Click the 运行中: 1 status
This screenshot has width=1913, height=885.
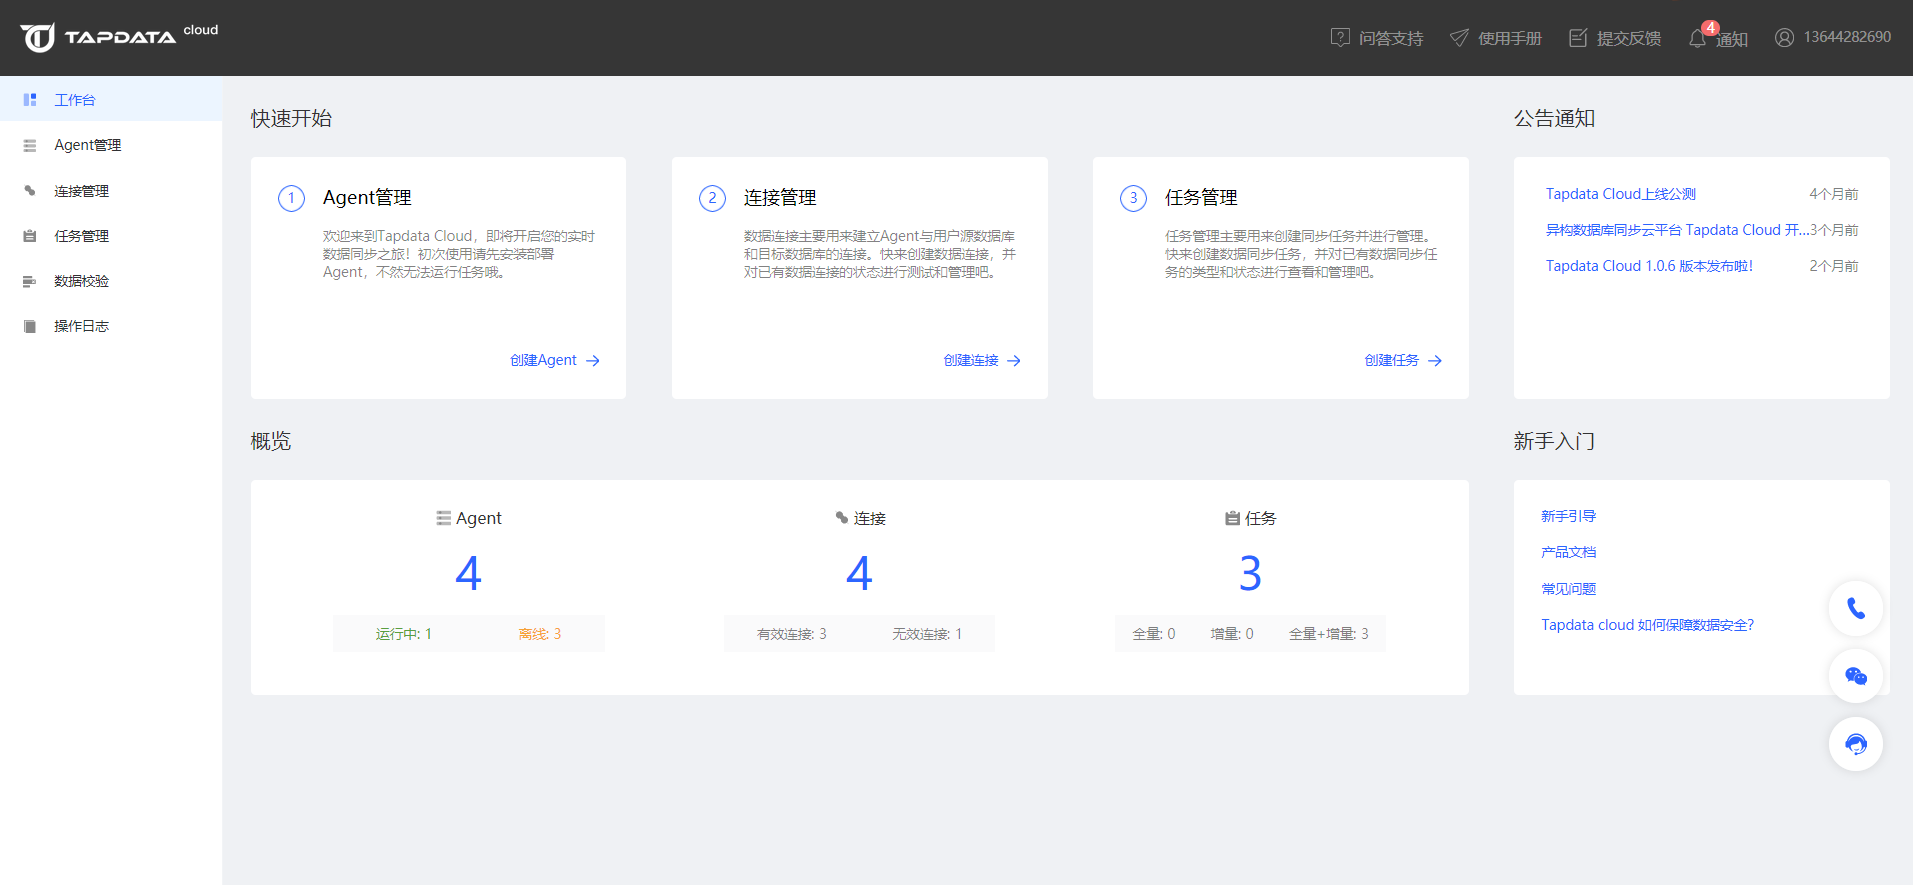pos(403,634)
